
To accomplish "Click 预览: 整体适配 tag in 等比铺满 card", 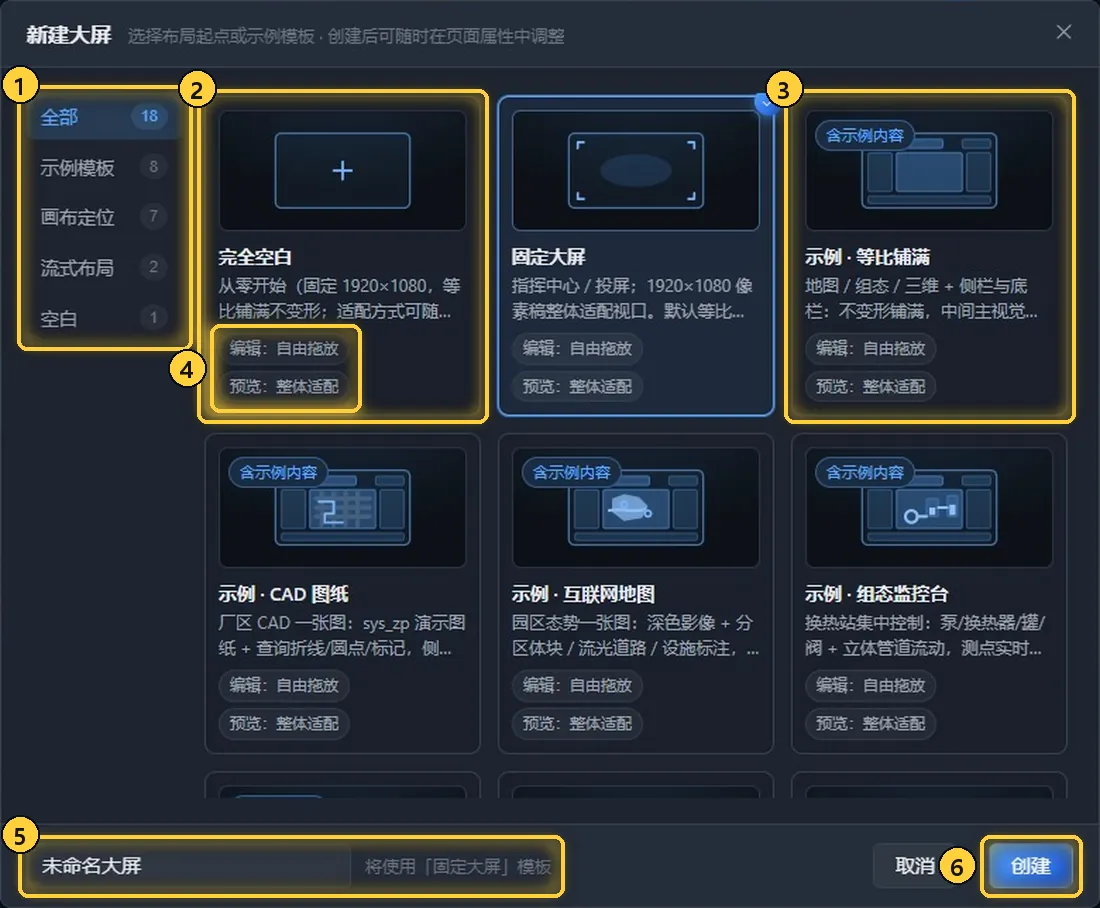I will click(x=870, y=386).
